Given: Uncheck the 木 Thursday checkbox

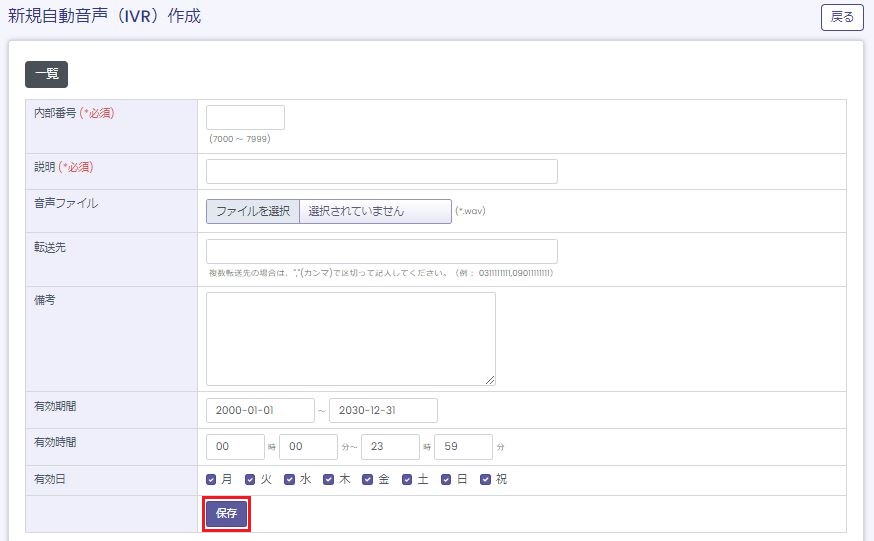Looking at the screenshot, I should pos(329,480).
